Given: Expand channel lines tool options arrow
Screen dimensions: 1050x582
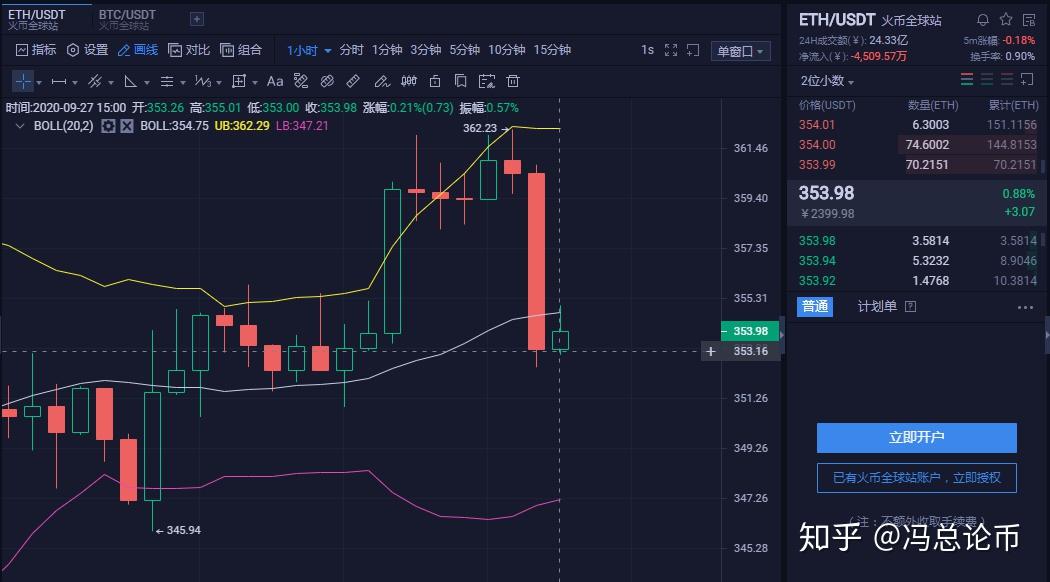Looking at the screenshot, I should point(110,83).
